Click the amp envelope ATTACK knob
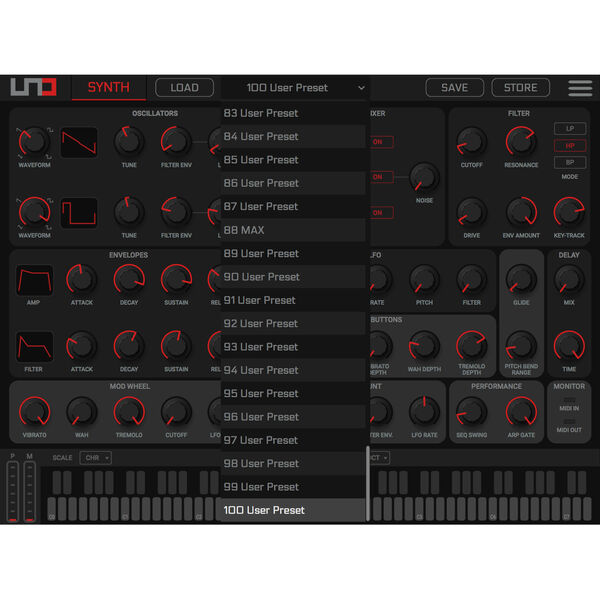The image size is (600, 600). [82, 279]
